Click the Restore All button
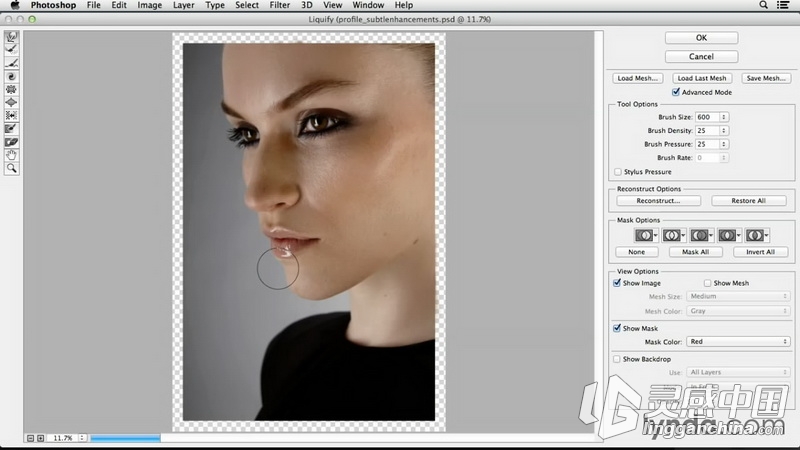The width and height of the screenshot is (800, 450). click(x=748, y=201)
